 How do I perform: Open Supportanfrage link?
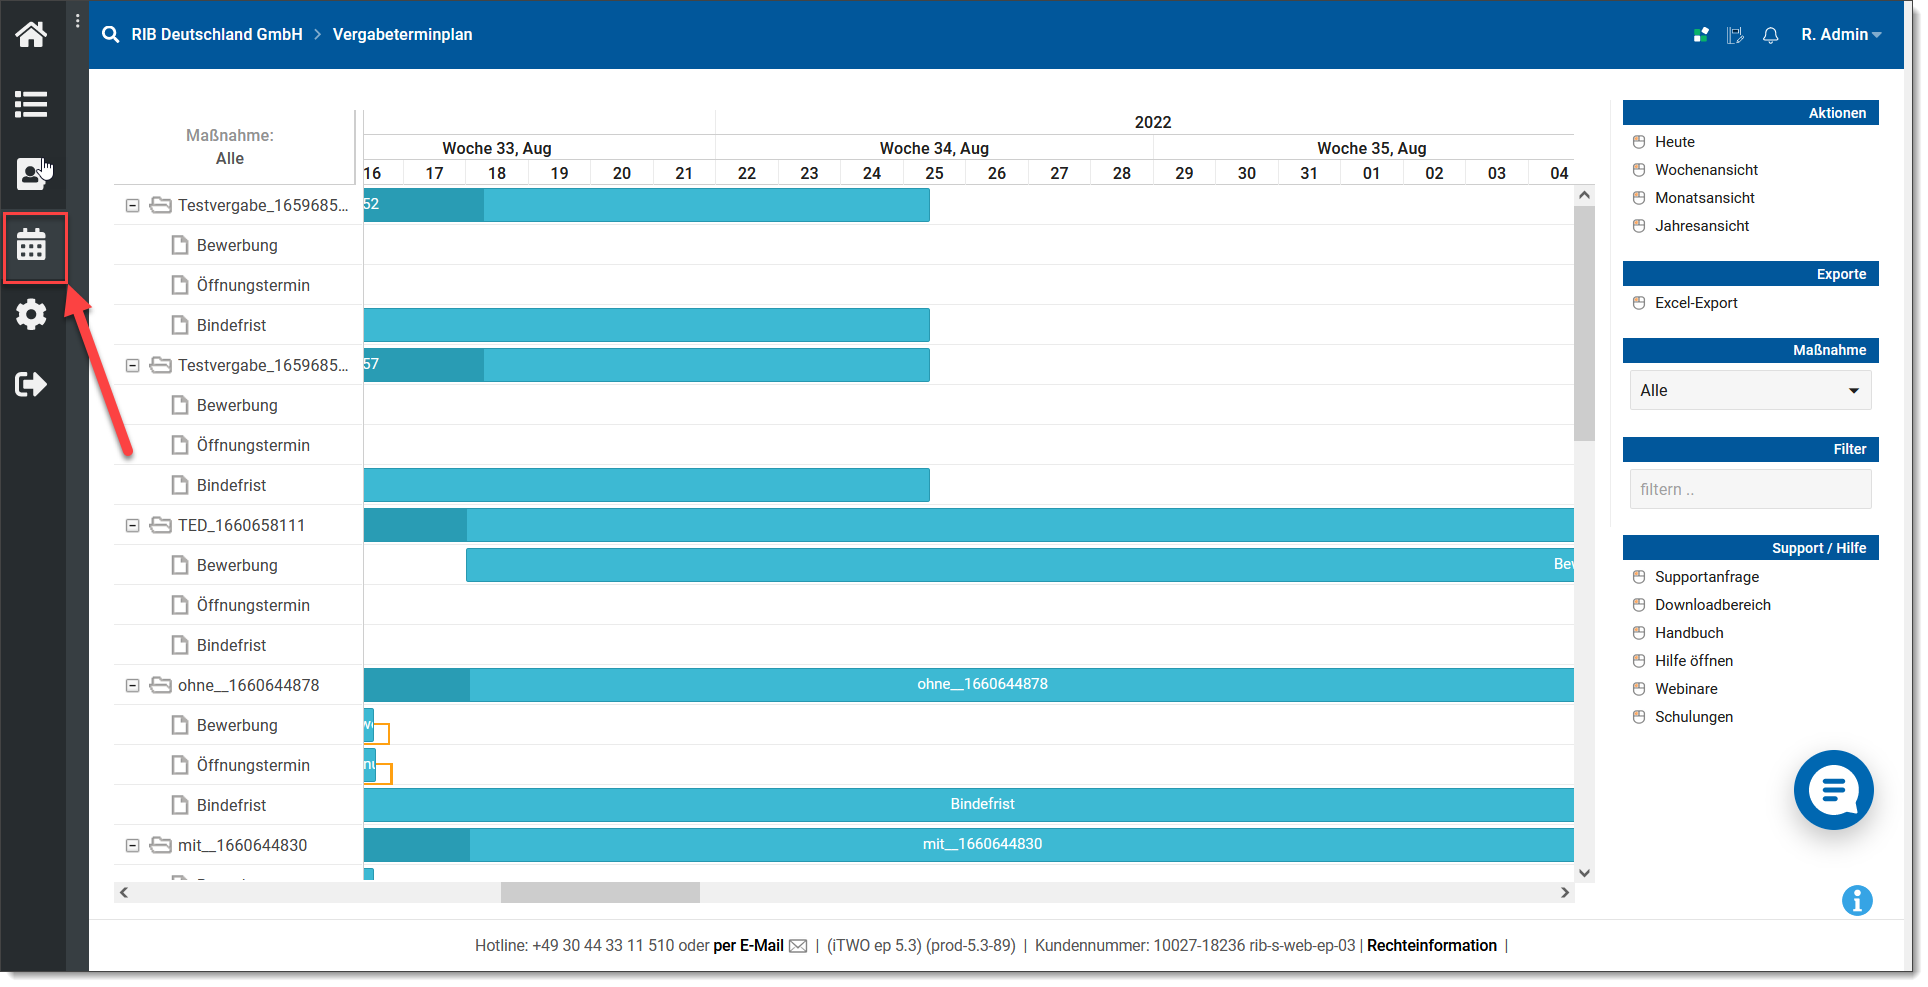coord(1707,577)
